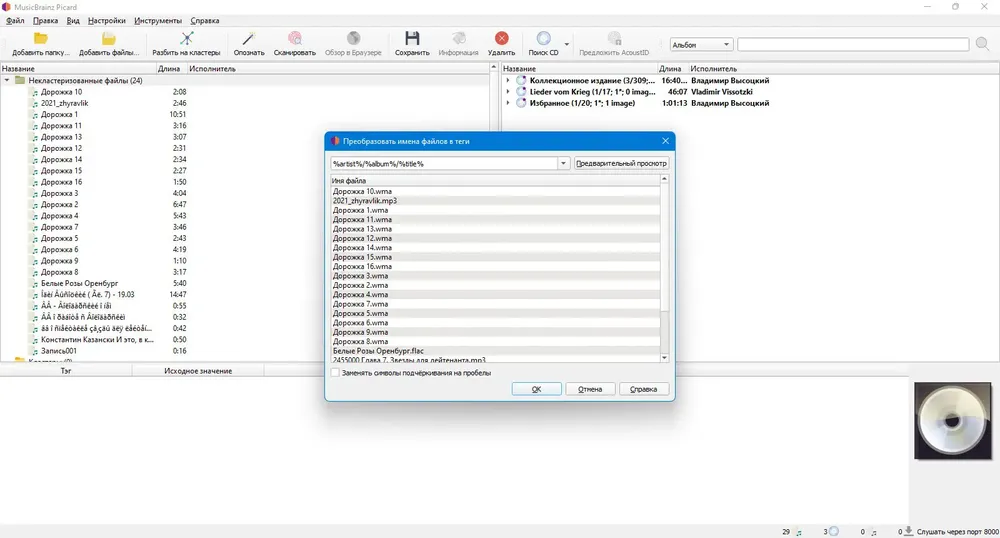This screenshot has height=538, width=1000.
Task: Expand the Коллекционное издание album
Action: [x=508, y=81]
